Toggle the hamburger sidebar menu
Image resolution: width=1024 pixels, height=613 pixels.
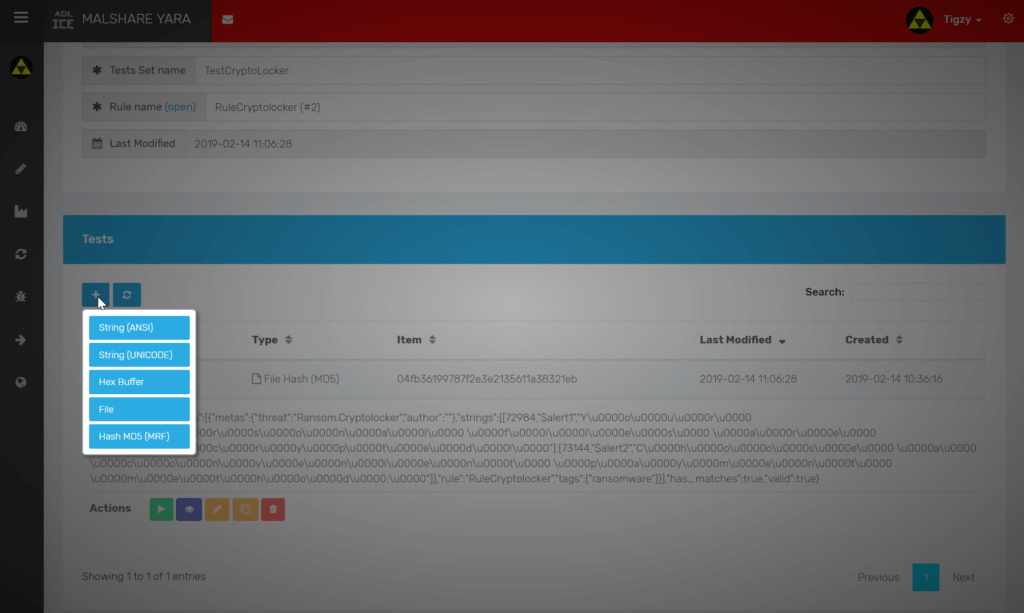tap(21, 19)
